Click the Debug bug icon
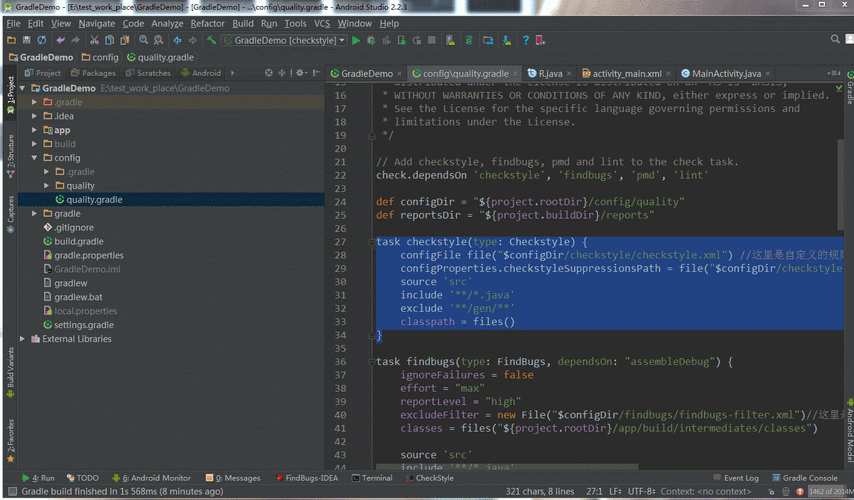This screenshot has height=500, width=854. pos(371,40)
